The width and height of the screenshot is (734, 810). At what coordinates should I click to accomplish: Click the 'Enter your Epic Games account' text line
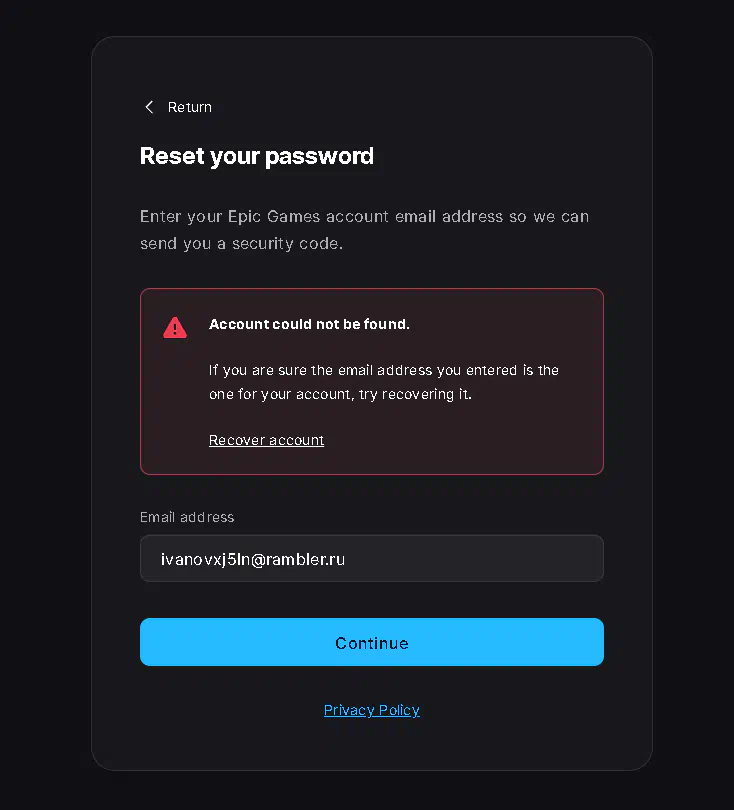click(x=365, y=216)
